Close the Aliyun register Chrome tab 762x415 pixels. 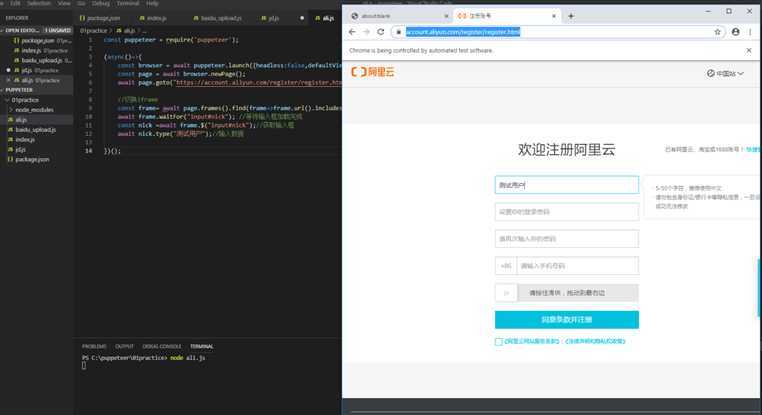click(x=554, y=16)
